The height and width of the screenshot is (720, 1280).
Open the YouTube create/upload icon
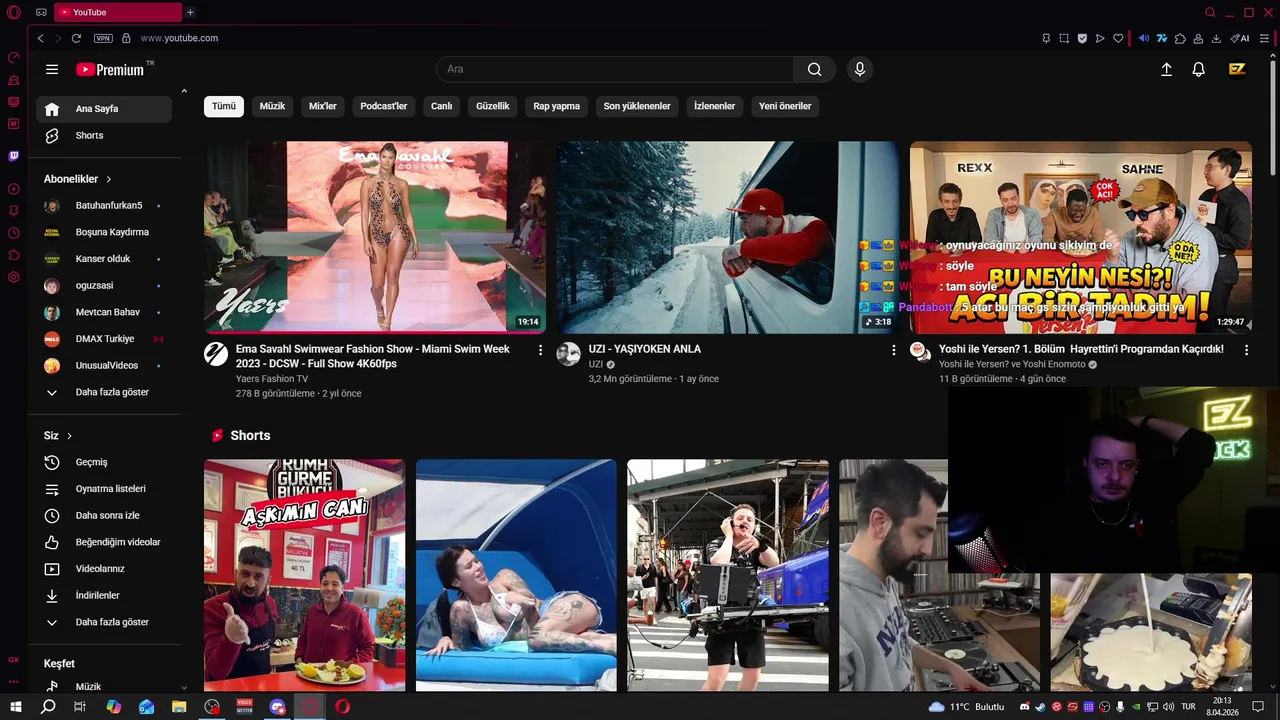(x=1166, y=69)
